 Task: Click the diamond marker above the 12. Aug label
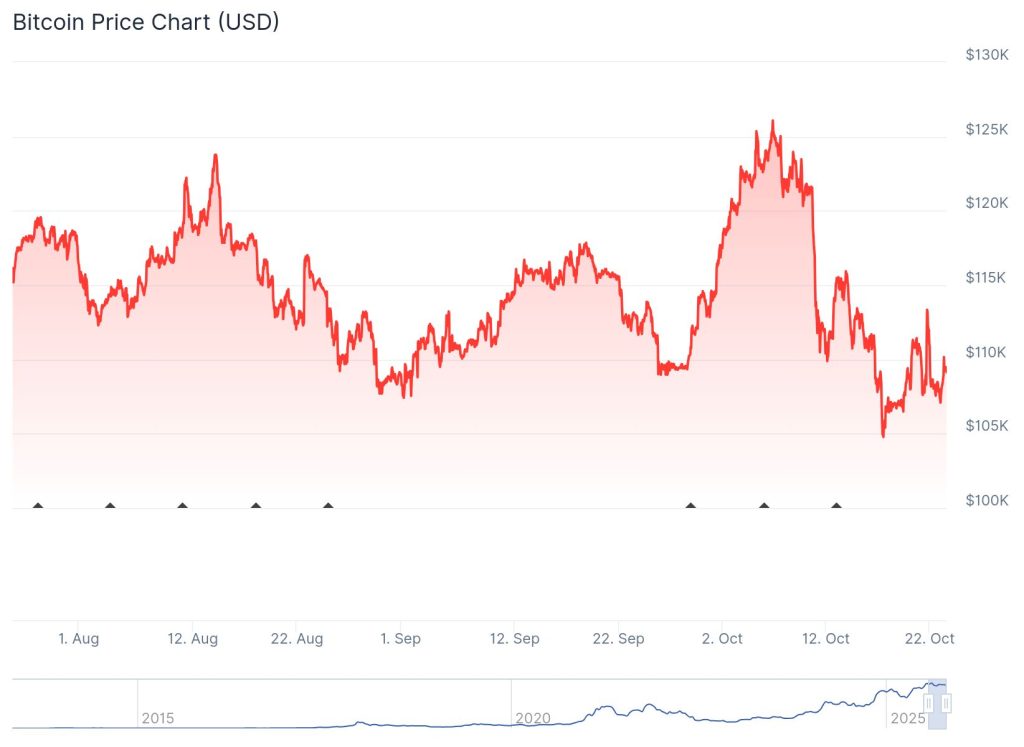point(182,505)
